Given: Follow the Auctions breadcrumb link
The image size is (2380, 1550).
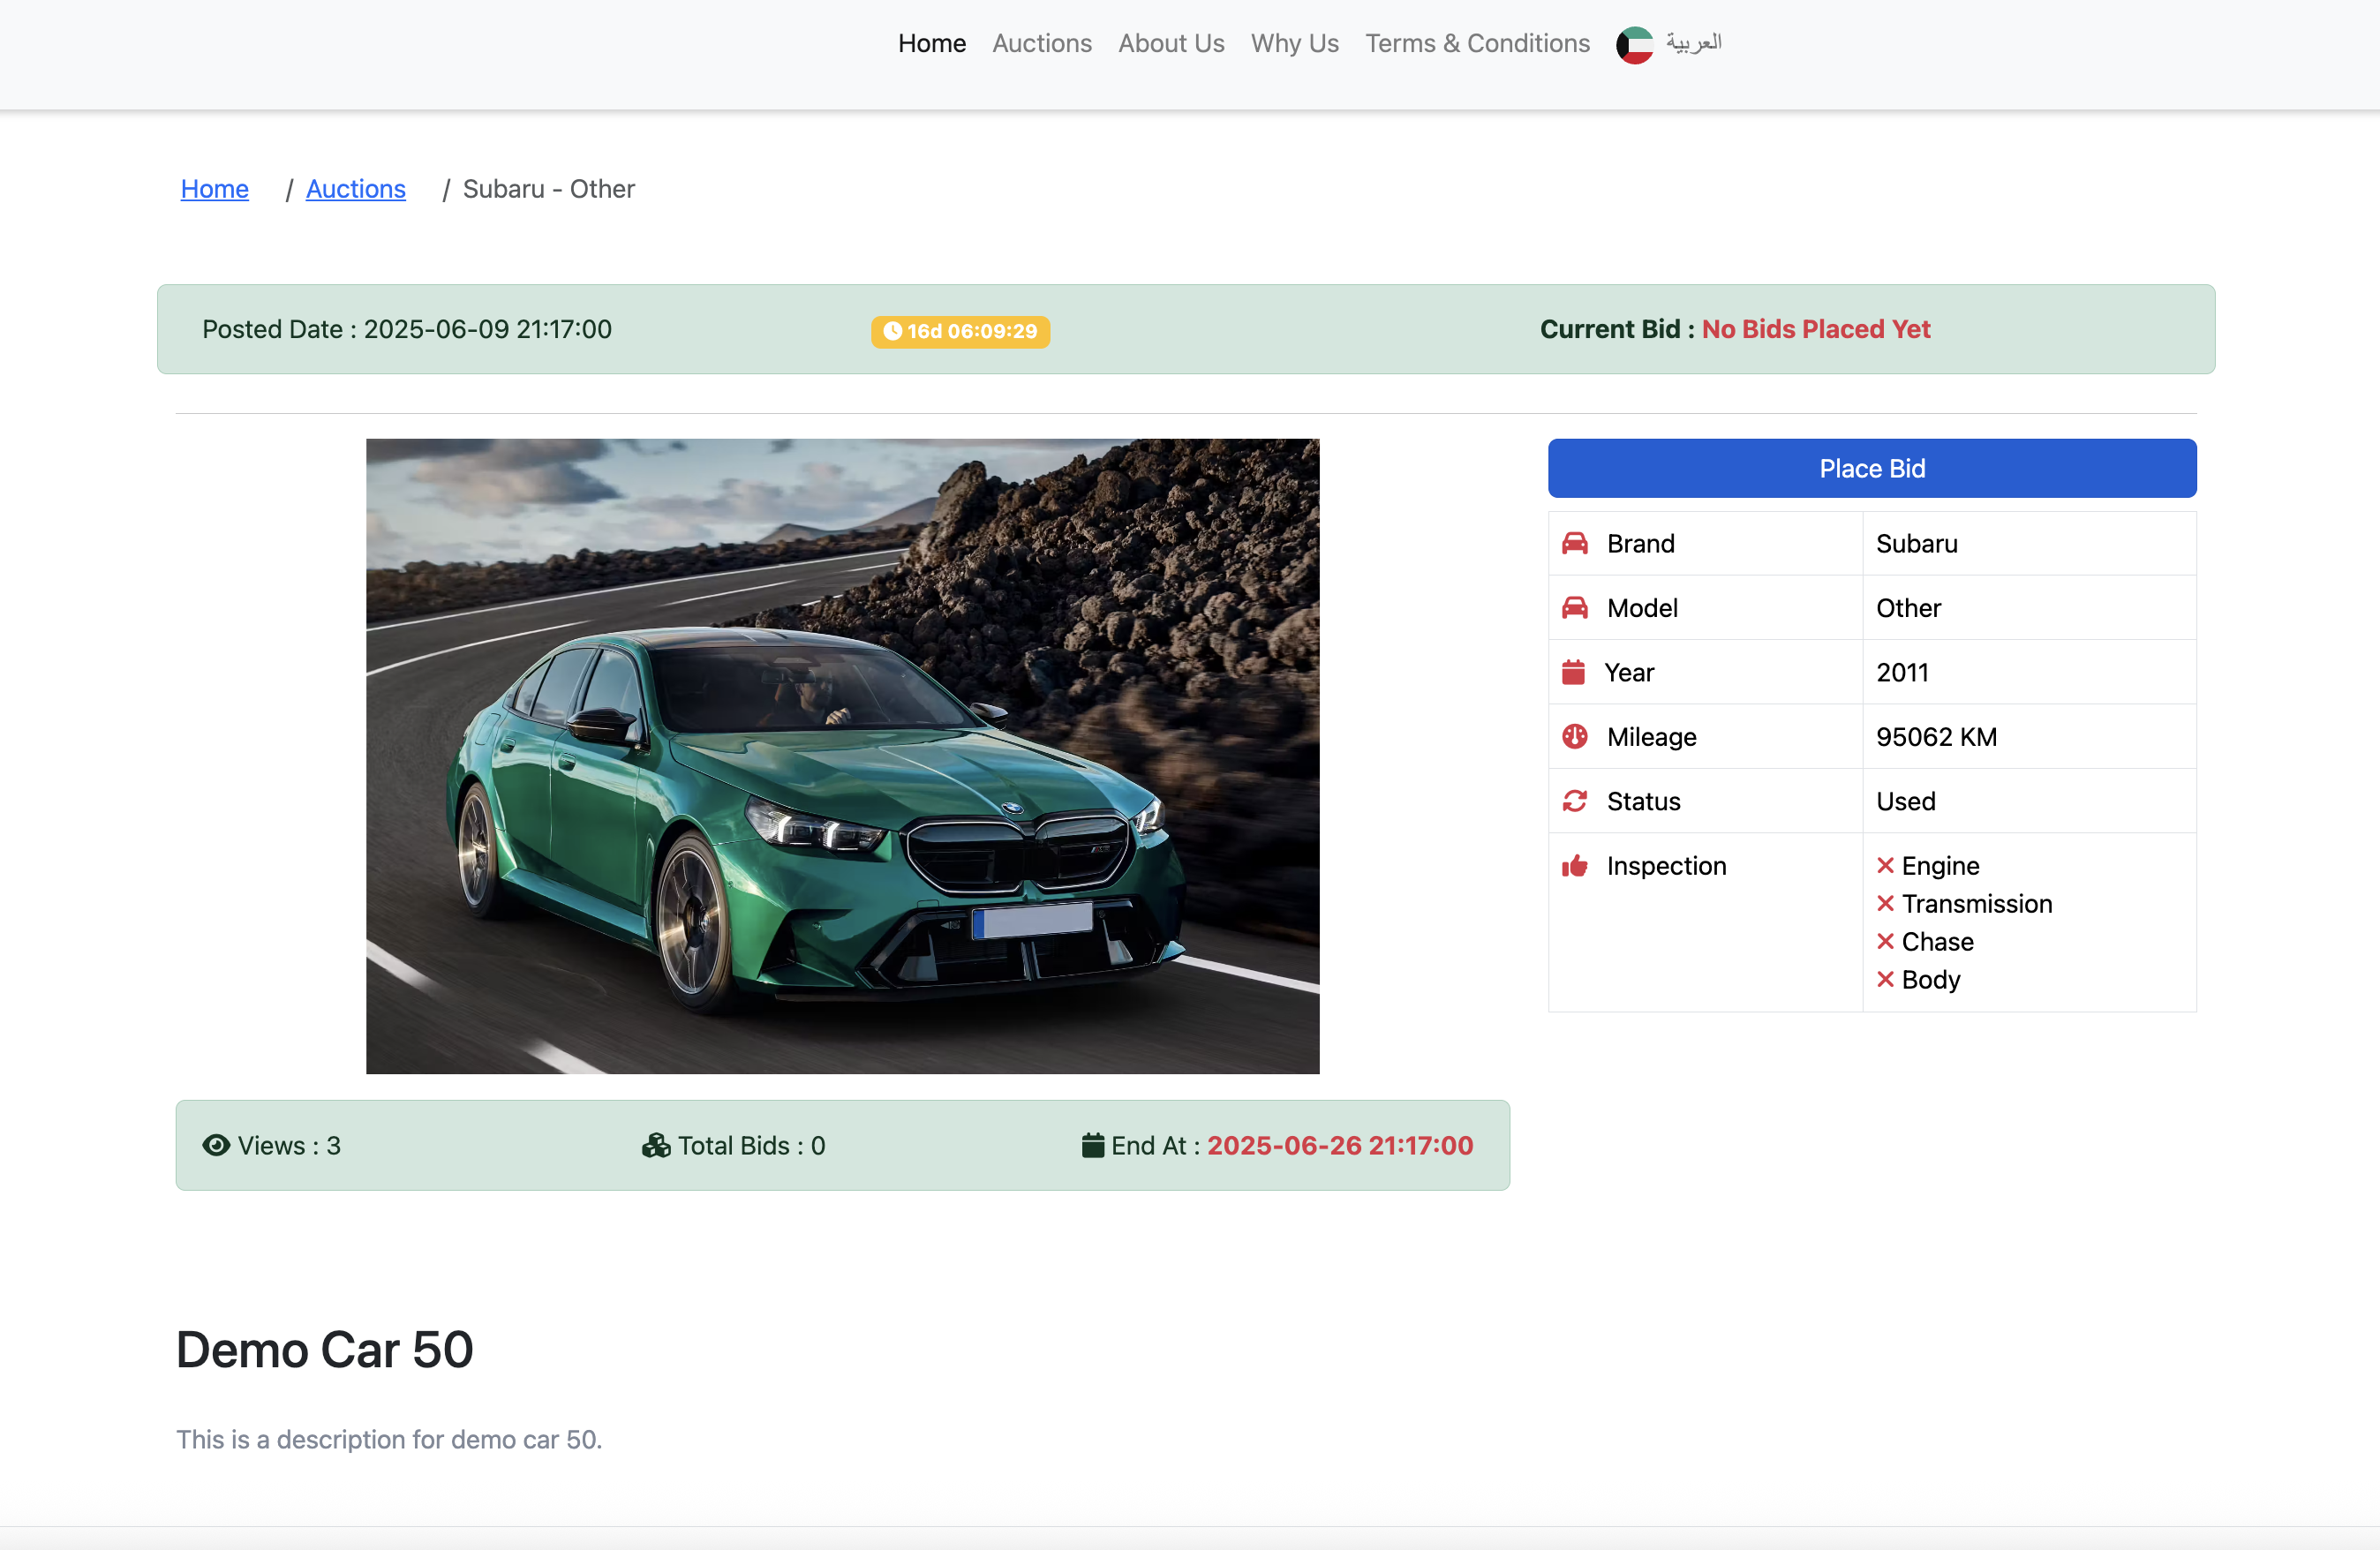Looking at the screenshot, I should point(355,189).
